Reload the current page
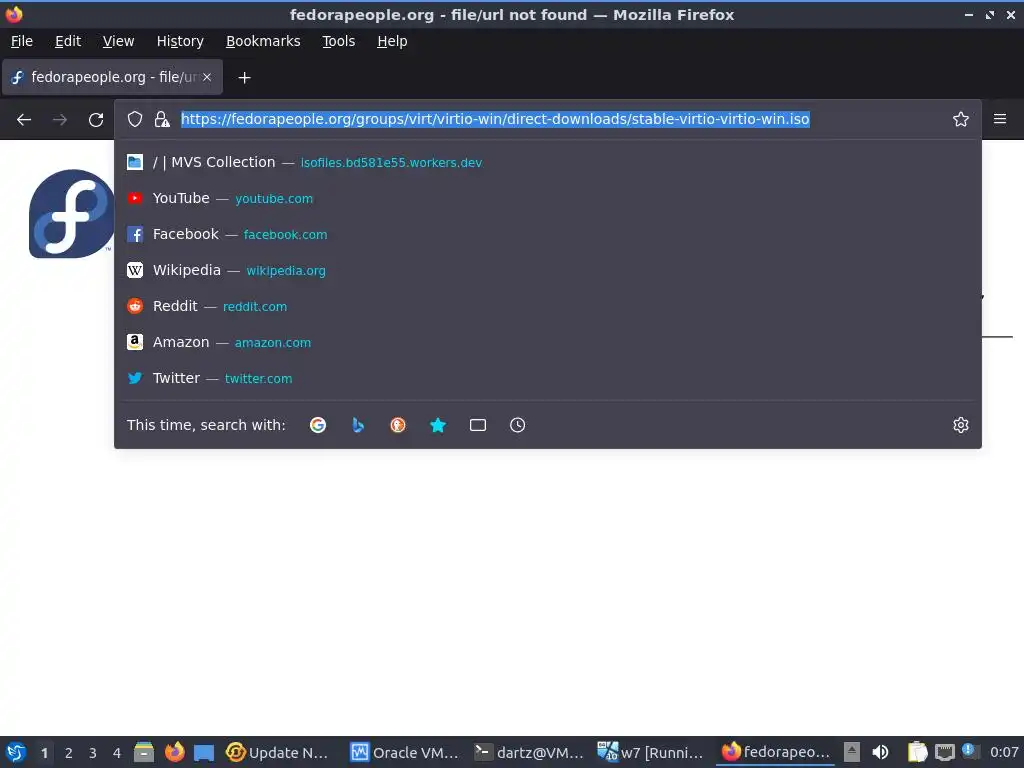Viewport: 1024px width, 768px height. point(96,120)
